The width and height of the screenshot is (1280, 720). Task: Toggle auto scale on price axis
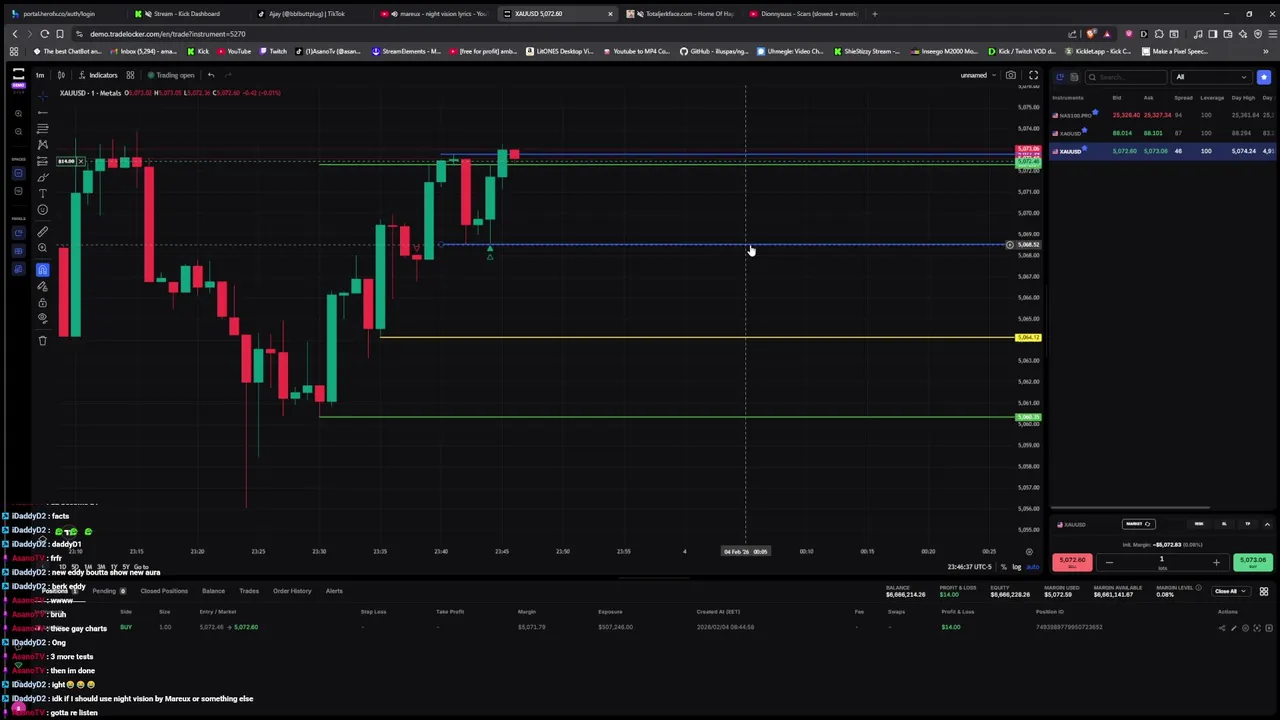point(1031,567)
